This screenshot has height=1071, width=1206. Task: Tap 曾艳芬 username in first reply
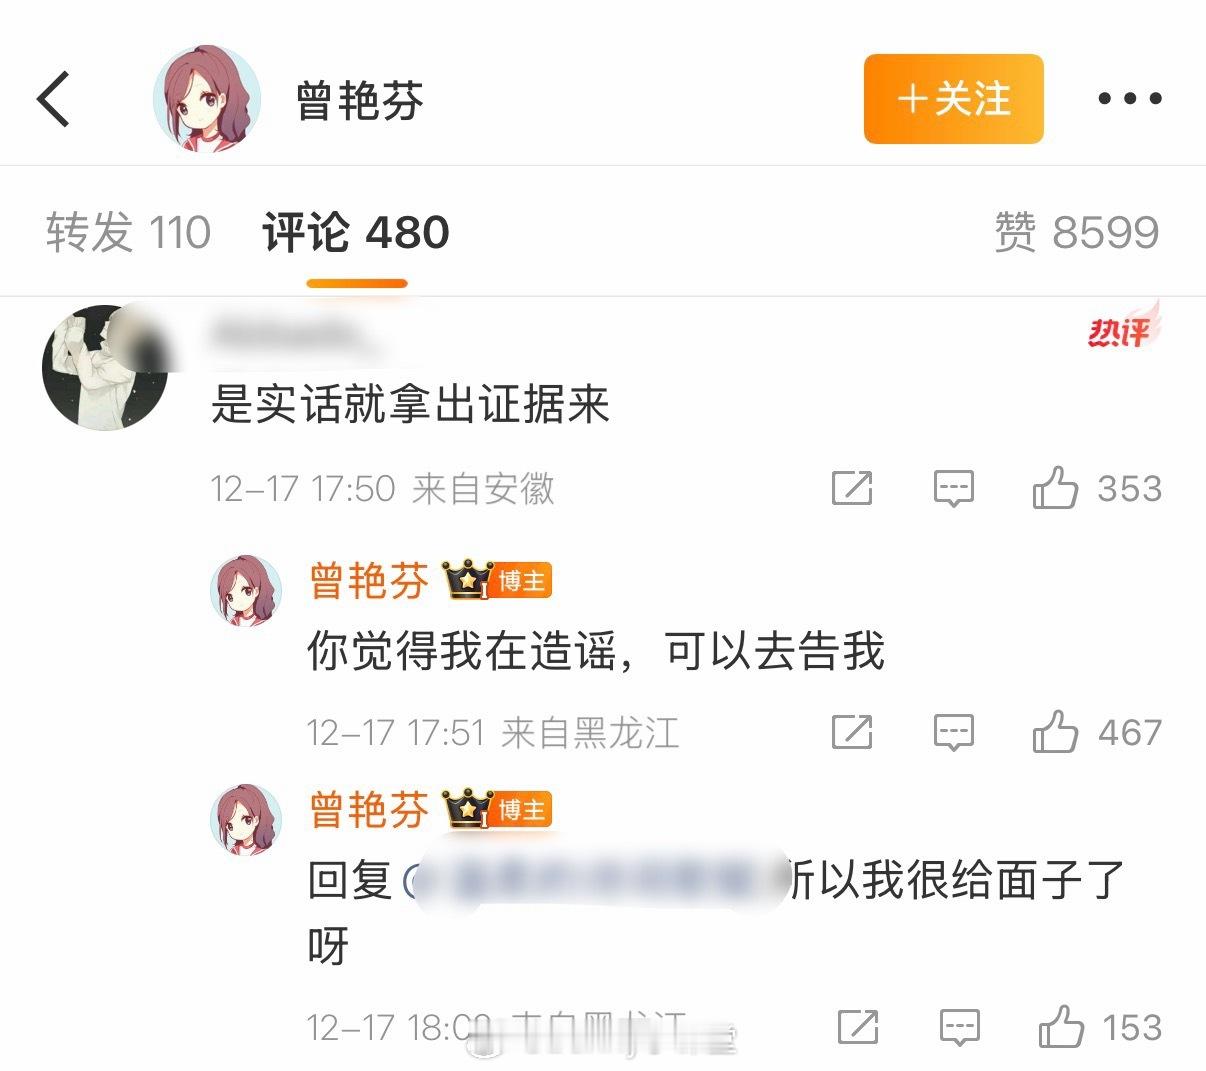369,581
